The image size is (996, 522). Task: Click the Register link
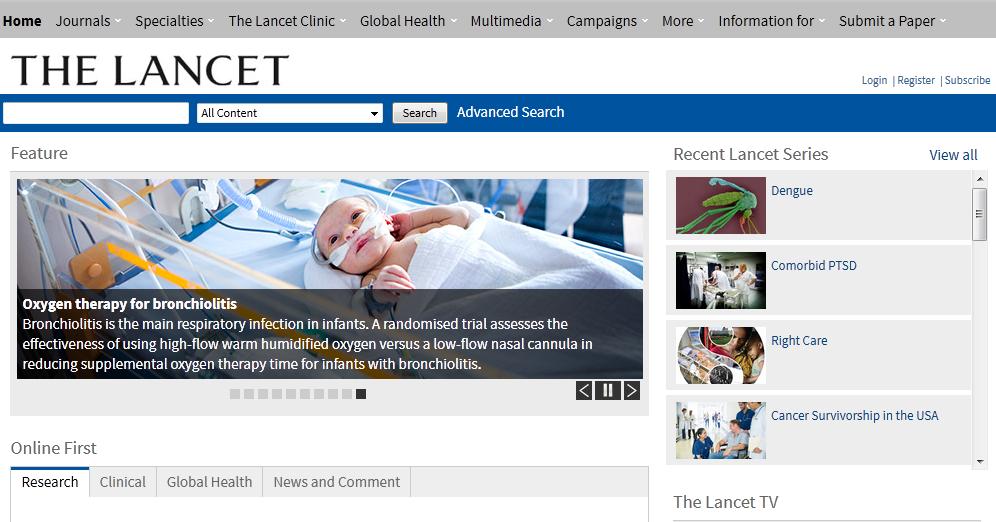tap(915, 80)
